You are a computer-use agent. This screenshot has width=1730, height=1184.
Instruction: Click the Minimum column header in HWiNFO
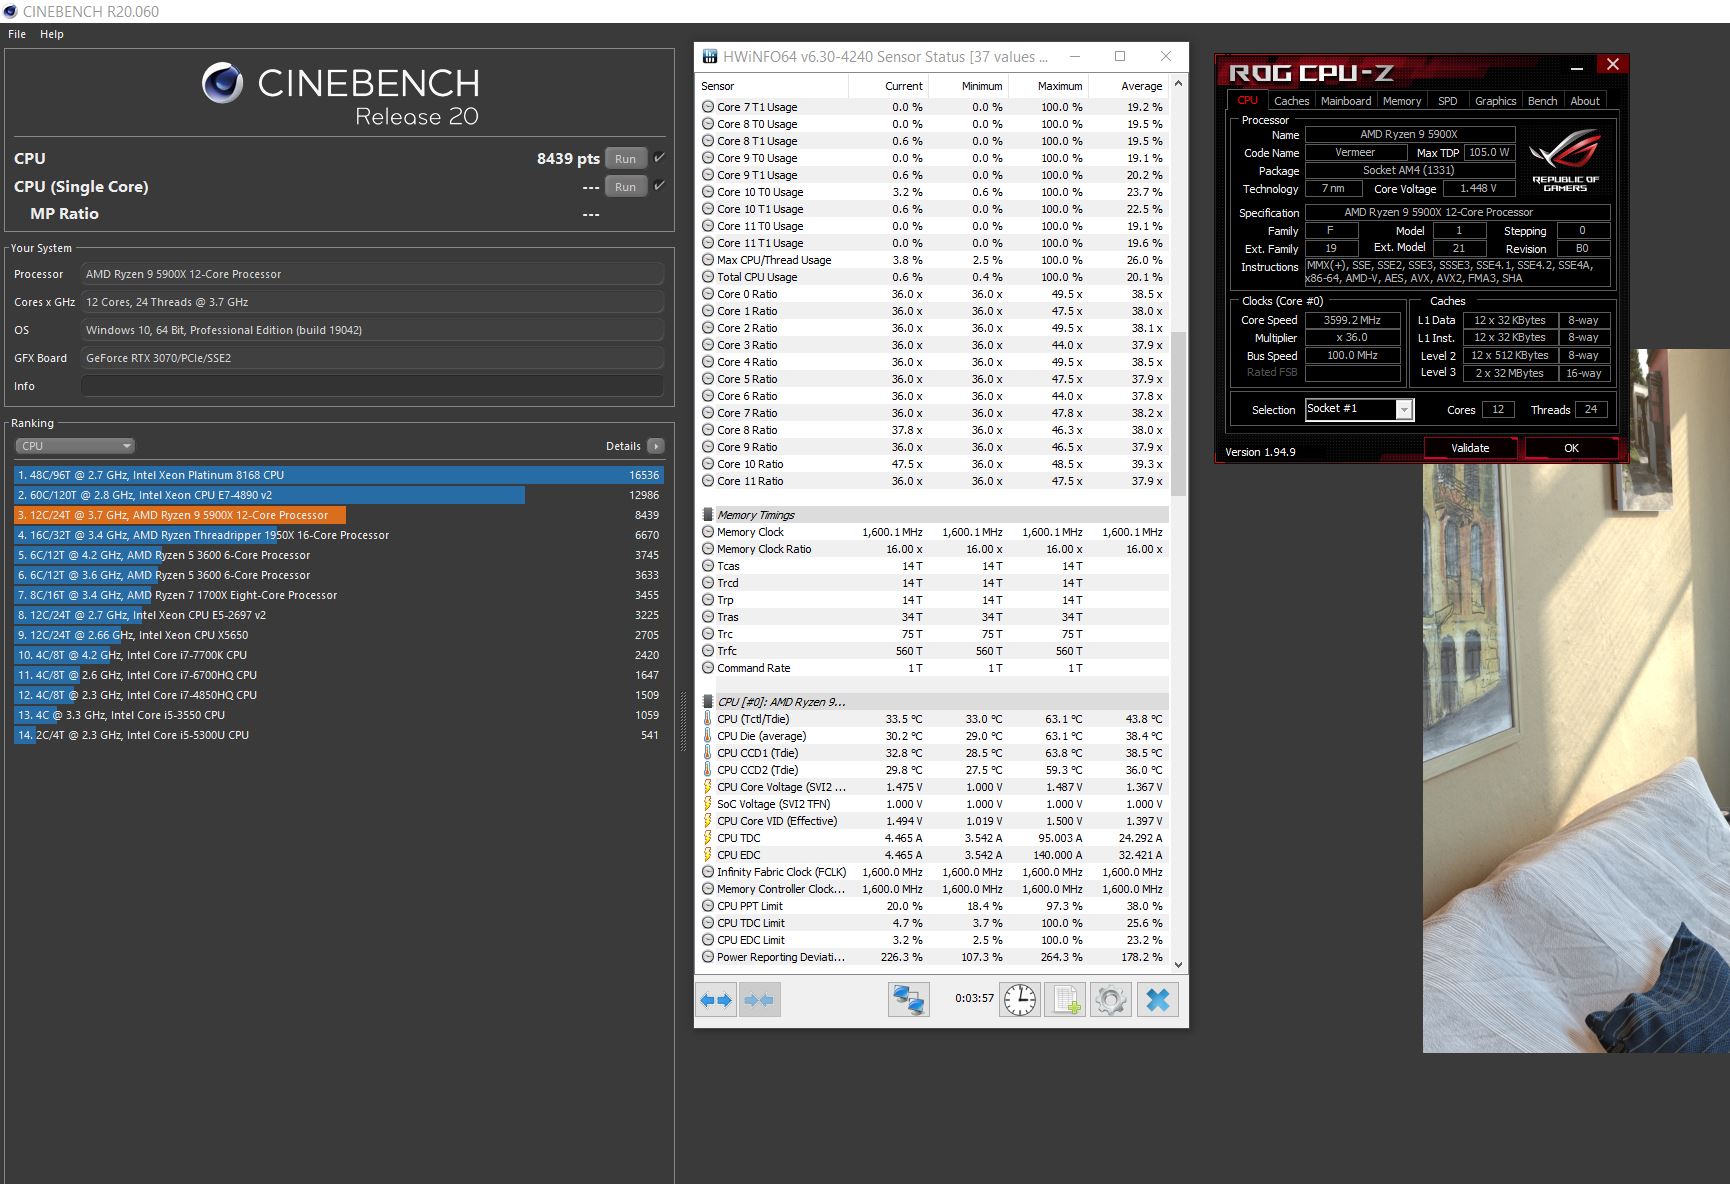[968, 86]
